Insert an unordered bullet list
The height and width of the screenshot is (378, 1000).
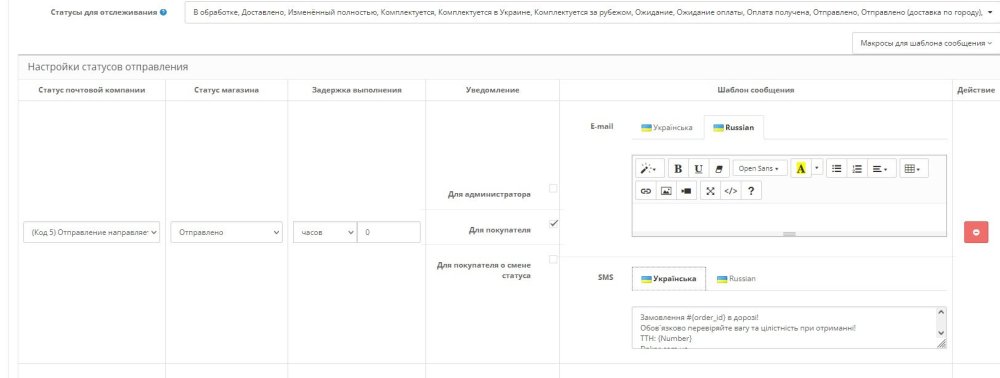pyautogui.click(x=837, y=169)
